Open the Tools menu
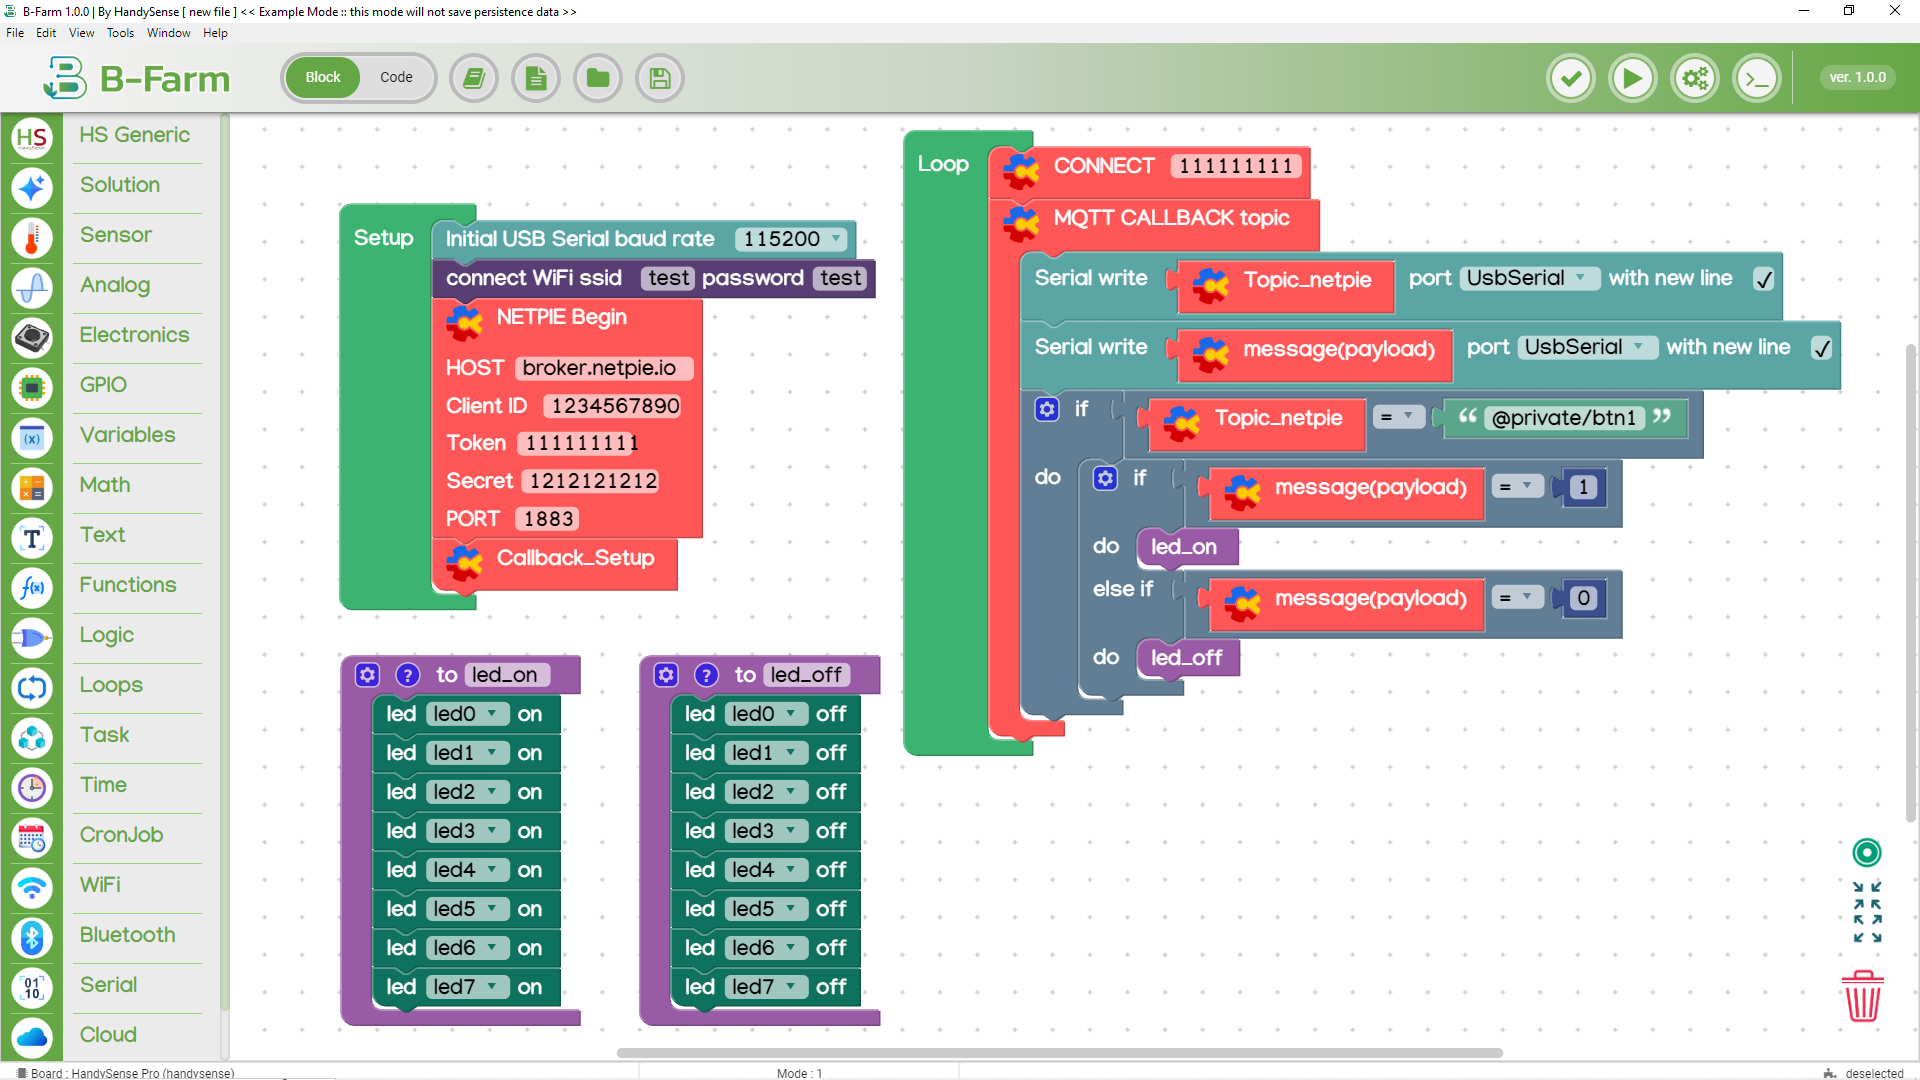Image resolution: width=1920 pixels, height=1080 pixels. (x=120, y=33)
